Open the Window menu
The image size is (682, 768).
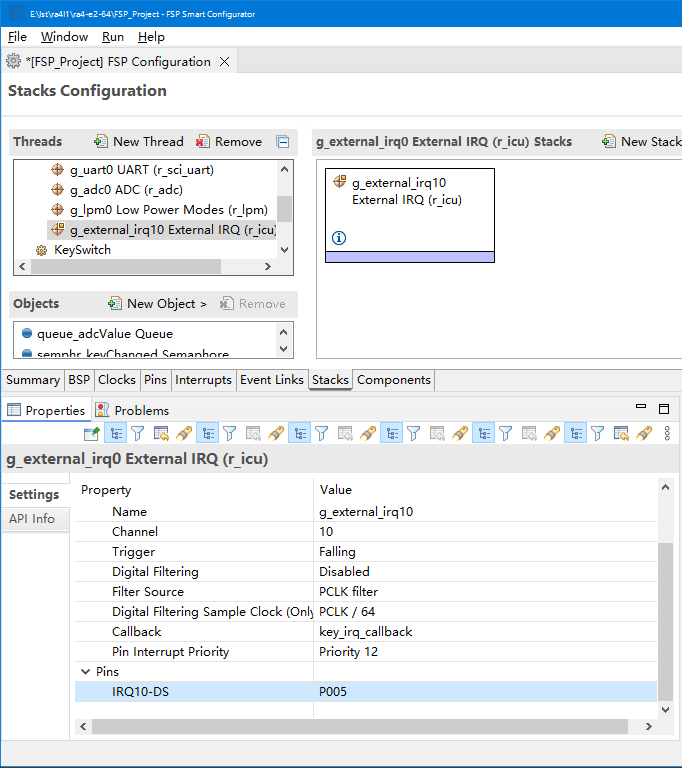64,37
